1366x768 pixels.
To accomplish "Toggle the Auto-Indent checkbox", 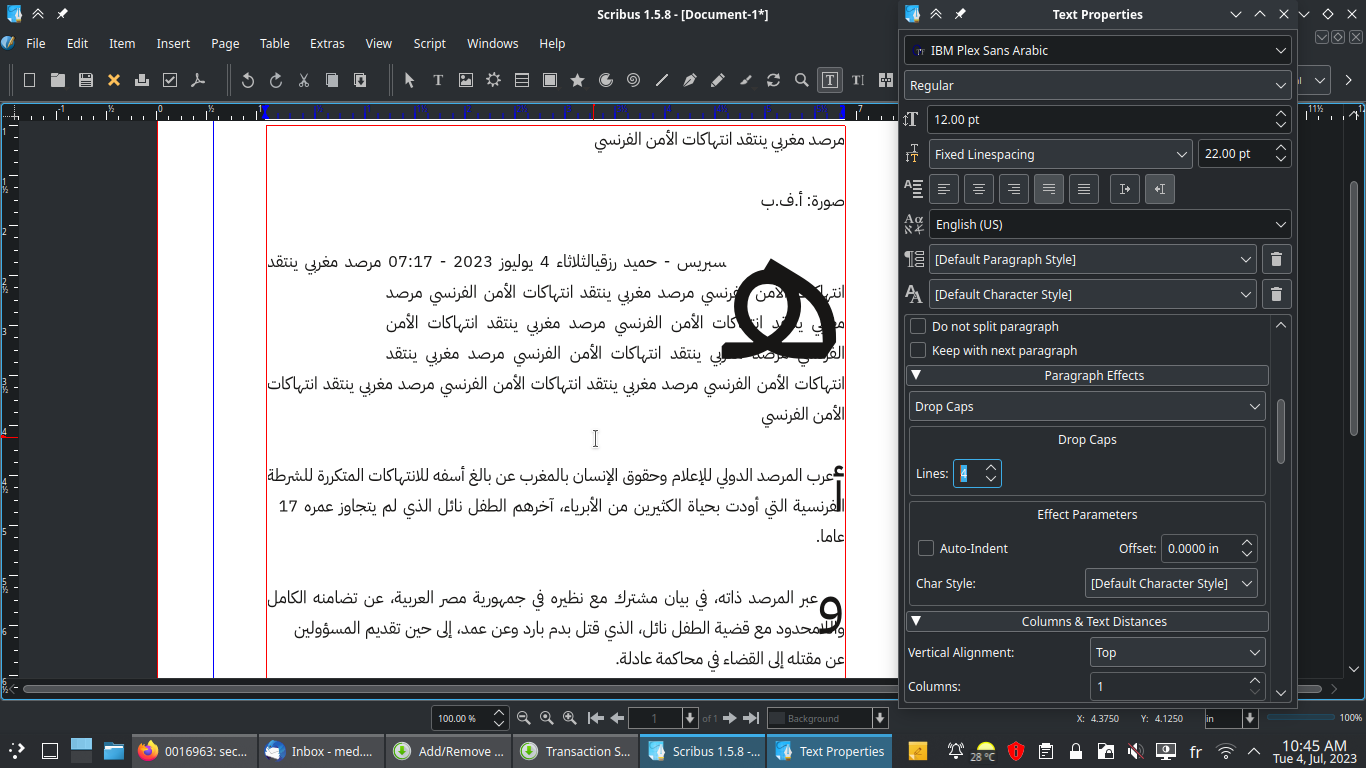I will click(x=926, y=549).
